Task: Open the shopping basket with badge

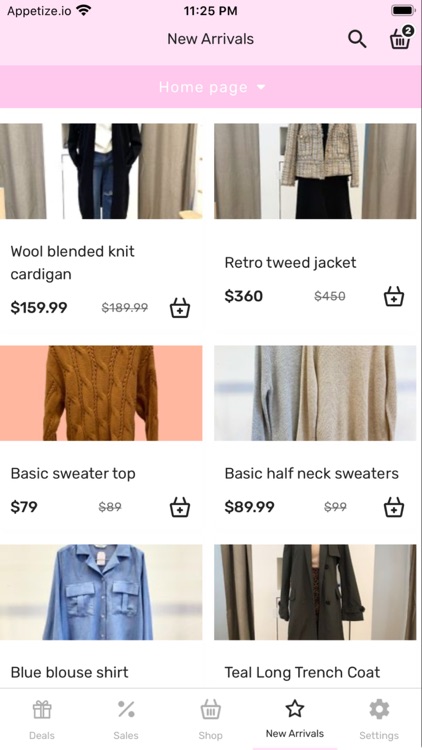Action: click(400, 37)
